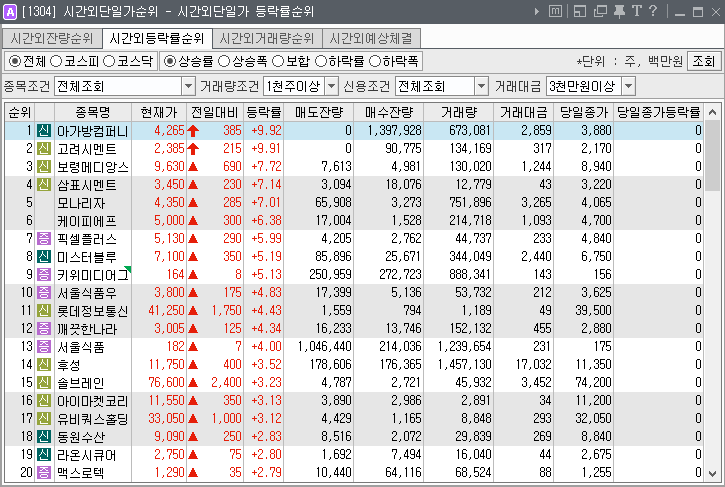
Task: Click the scrollbar down arrow
Action: click(x=713, y=474)
